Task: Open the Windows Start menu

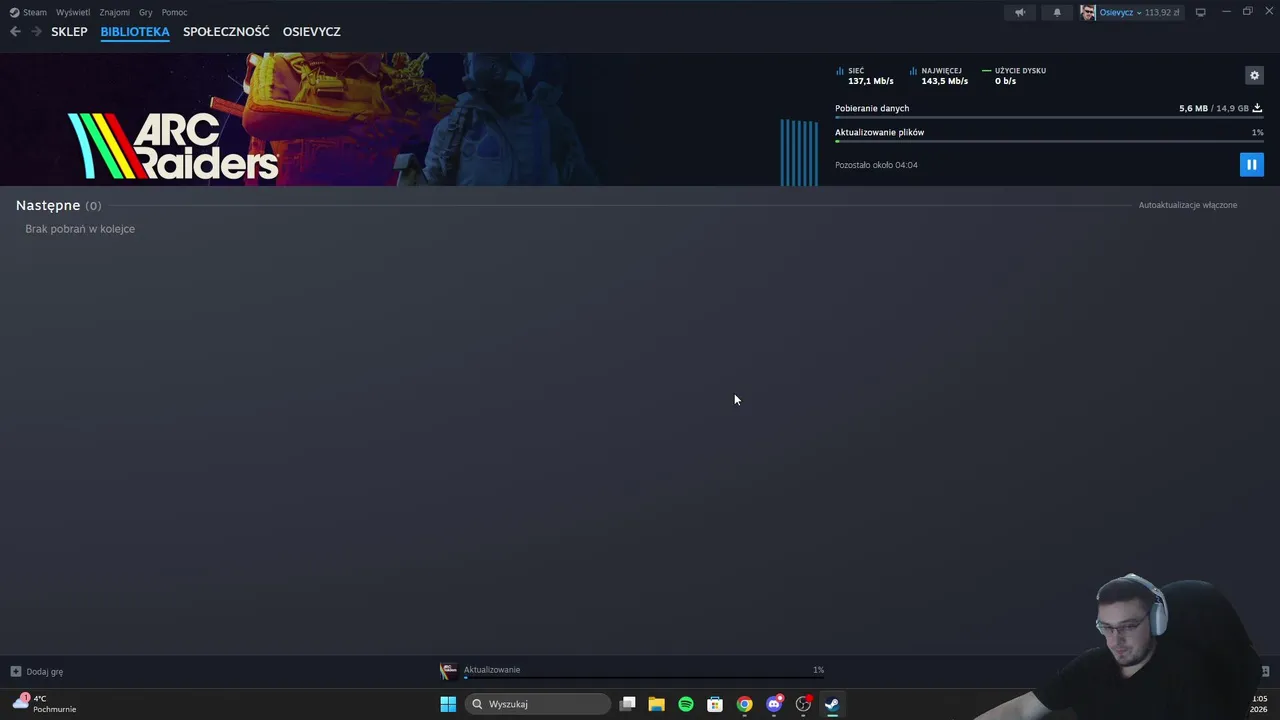Action: pyautogui.click(x=448, y=704)
